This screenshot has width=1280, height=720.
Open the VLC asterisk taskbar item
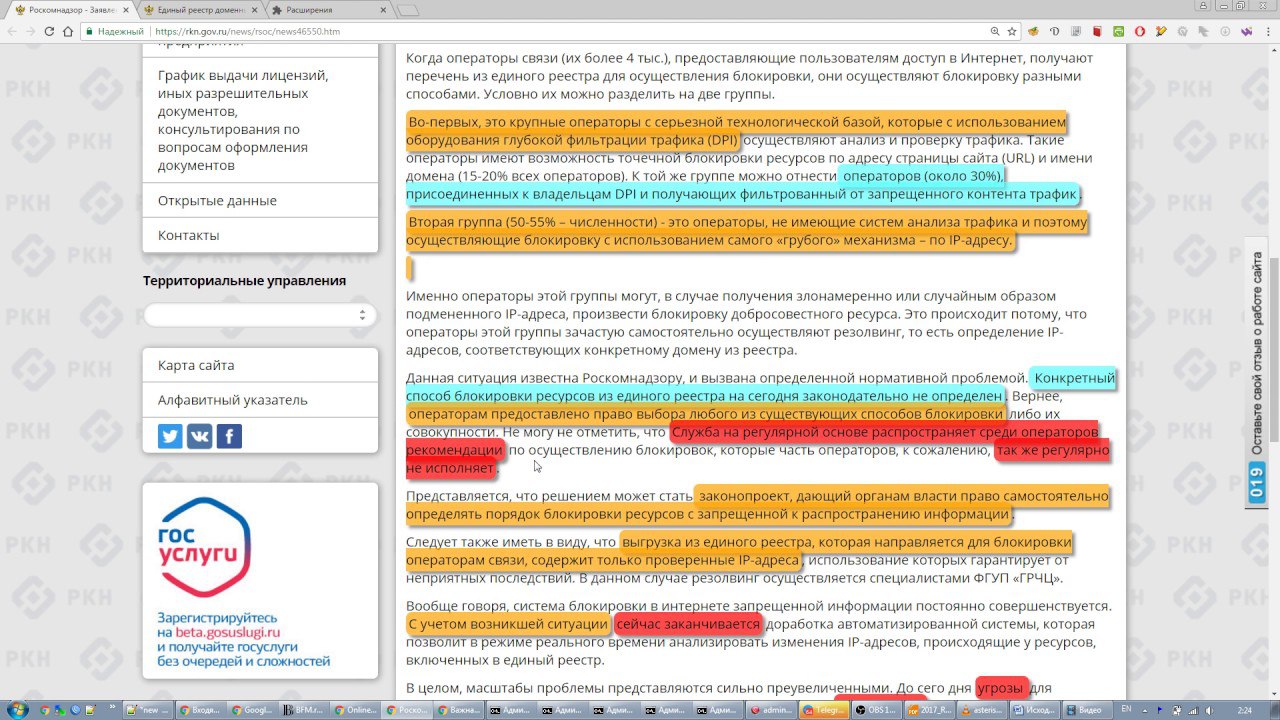point(980,710)
